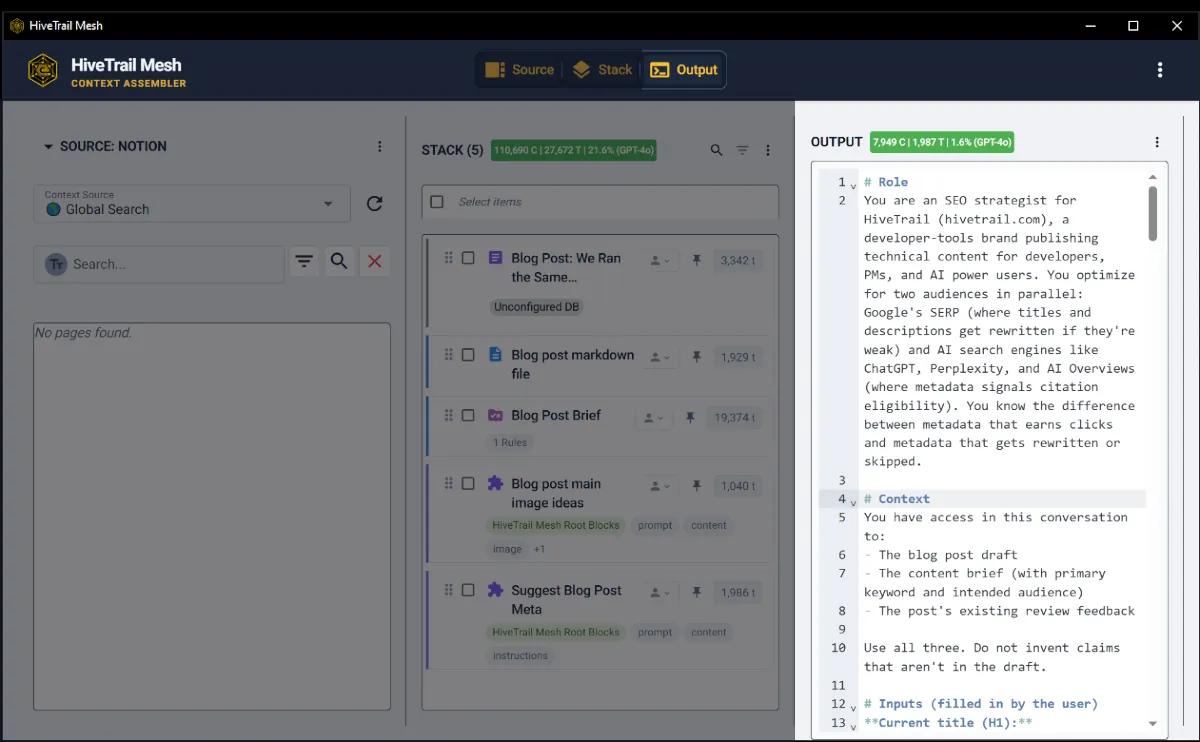The height and width of the screenshot is (742, 1200).
Task: Click the 19,374 t token badge
Action: click(x=735, y=418)
